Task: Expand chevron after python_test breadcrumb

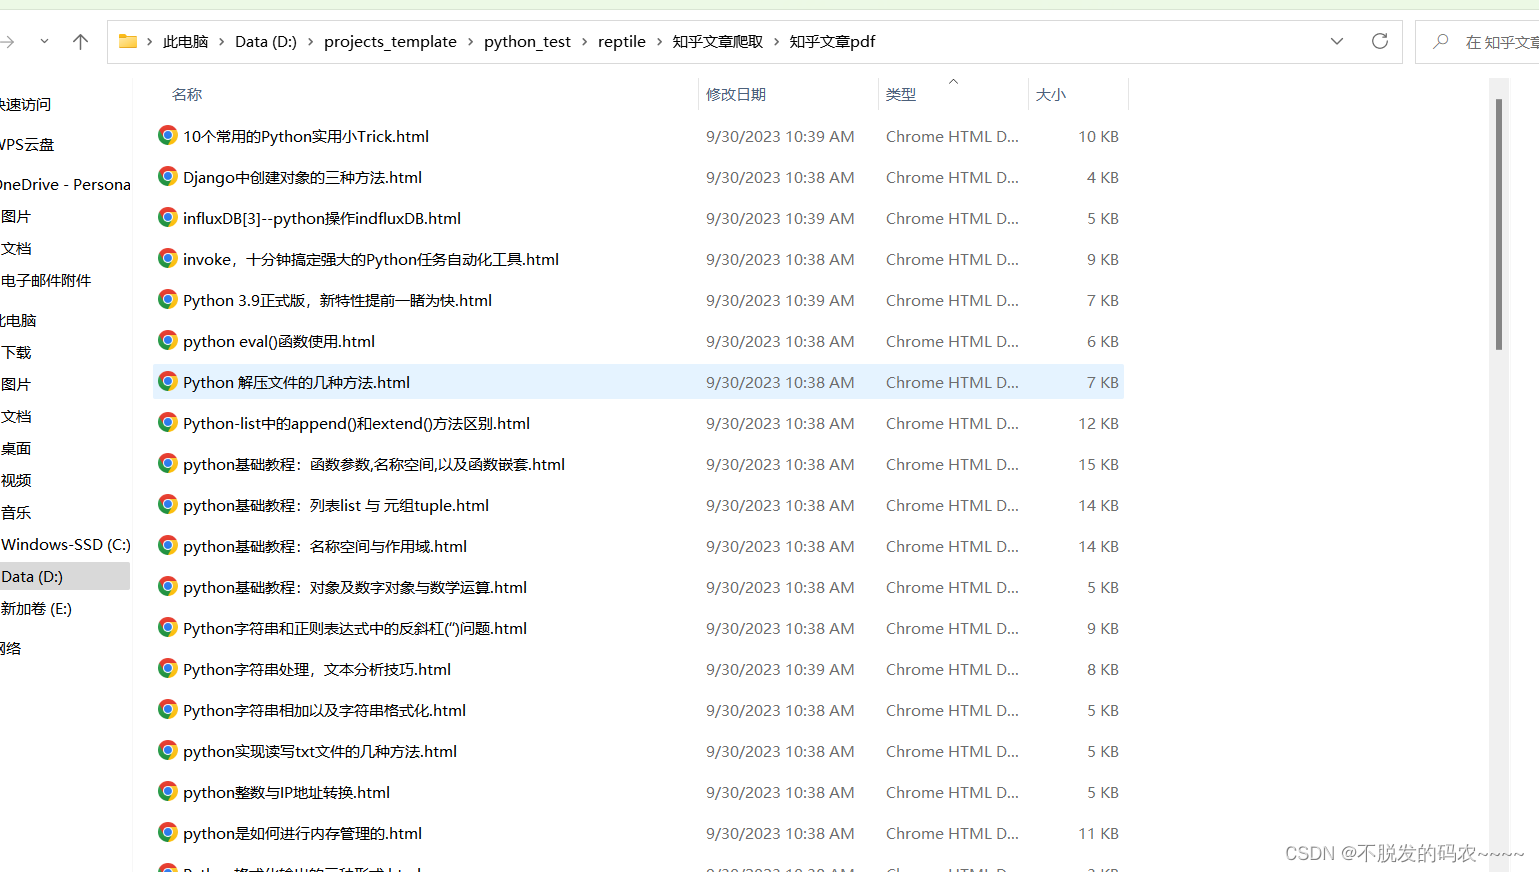Action: click(584, 41)
